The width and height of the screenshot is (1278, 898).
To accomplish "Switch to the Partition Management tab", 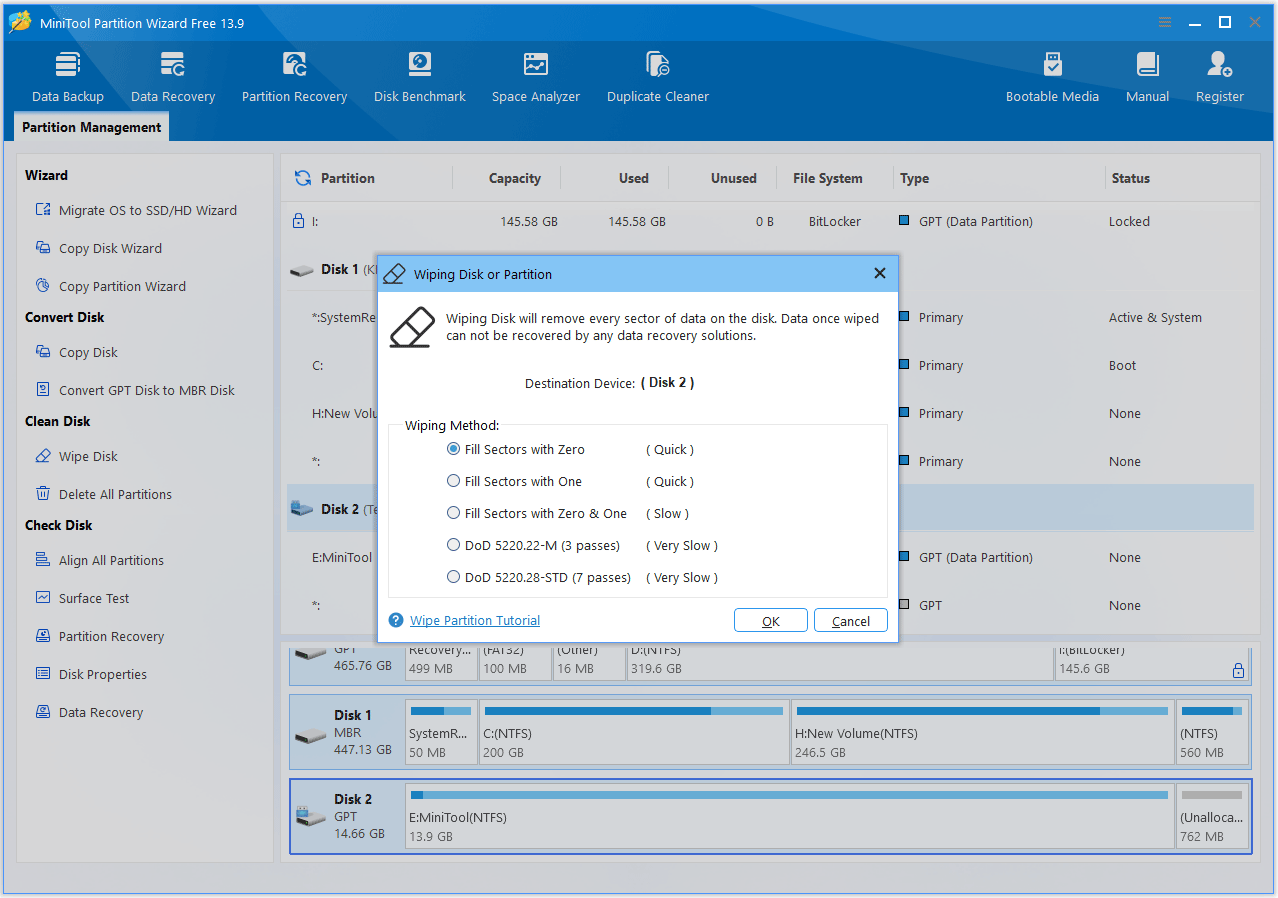I will point(91,127).
